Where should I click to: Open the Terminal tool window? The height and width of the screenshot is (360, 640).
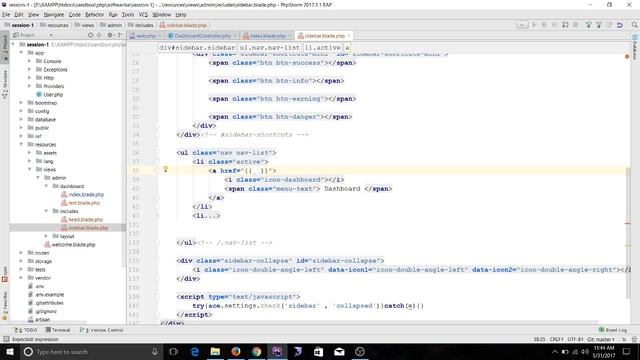58,330
